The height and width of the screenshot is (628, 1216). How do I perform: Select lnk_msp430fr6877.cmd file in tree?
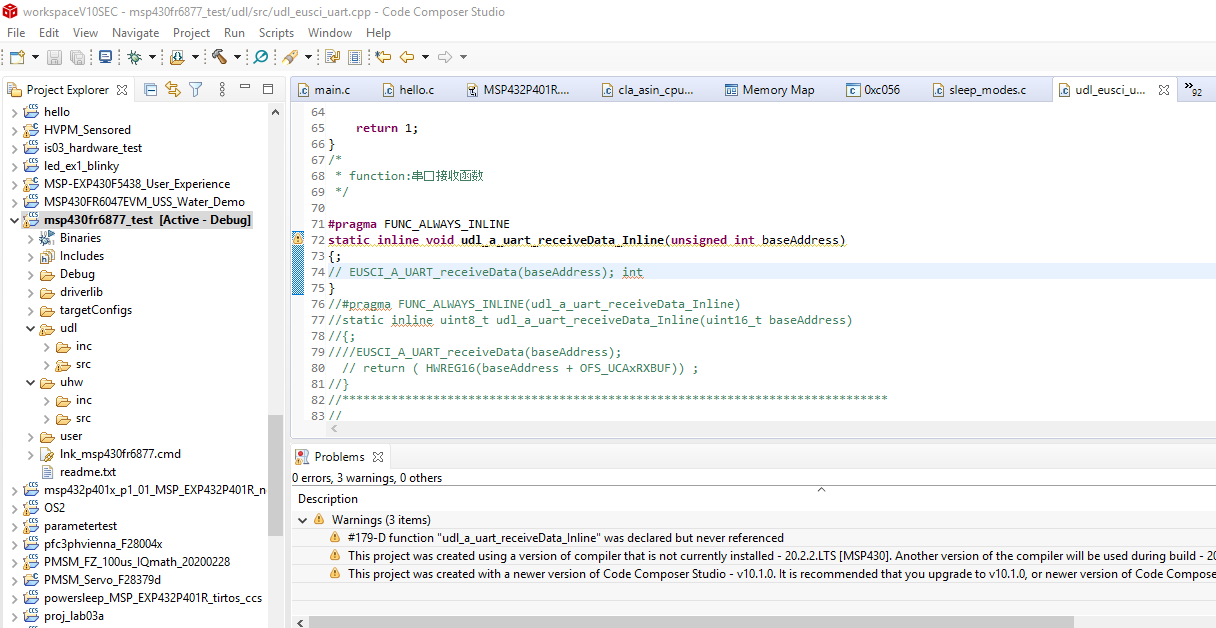coord(119,454)
